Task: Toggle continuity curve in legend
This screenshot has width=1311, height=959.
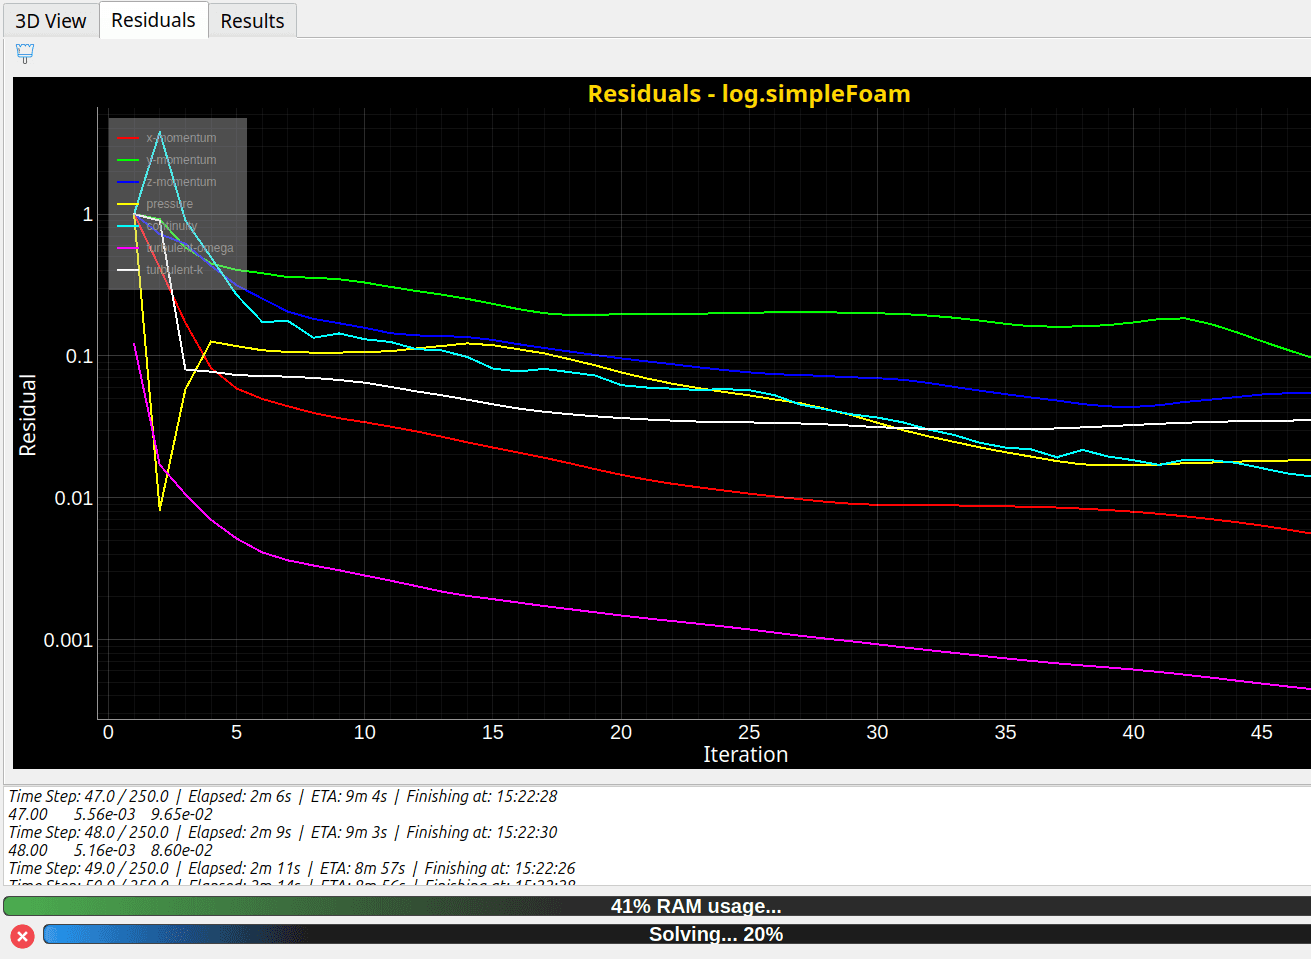Action: 157,226
